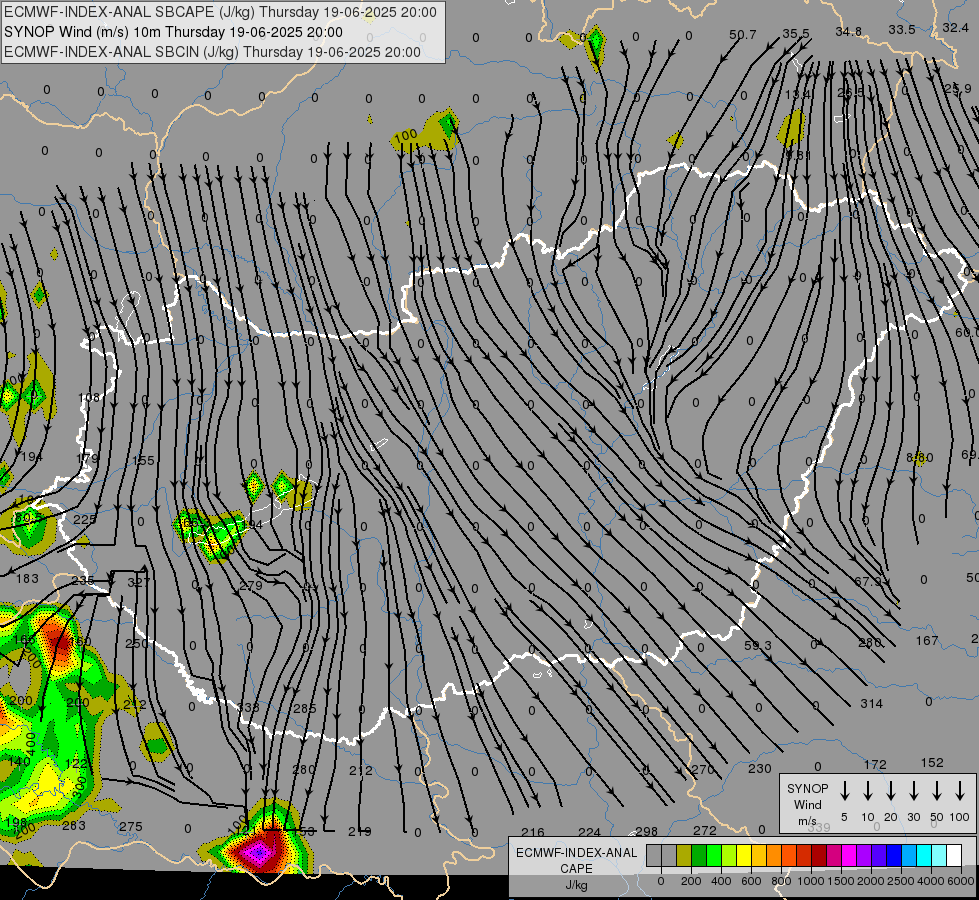Click the map value 275 at bottom left
Viewport: 979px width, 900px height.
coord(130,827)
